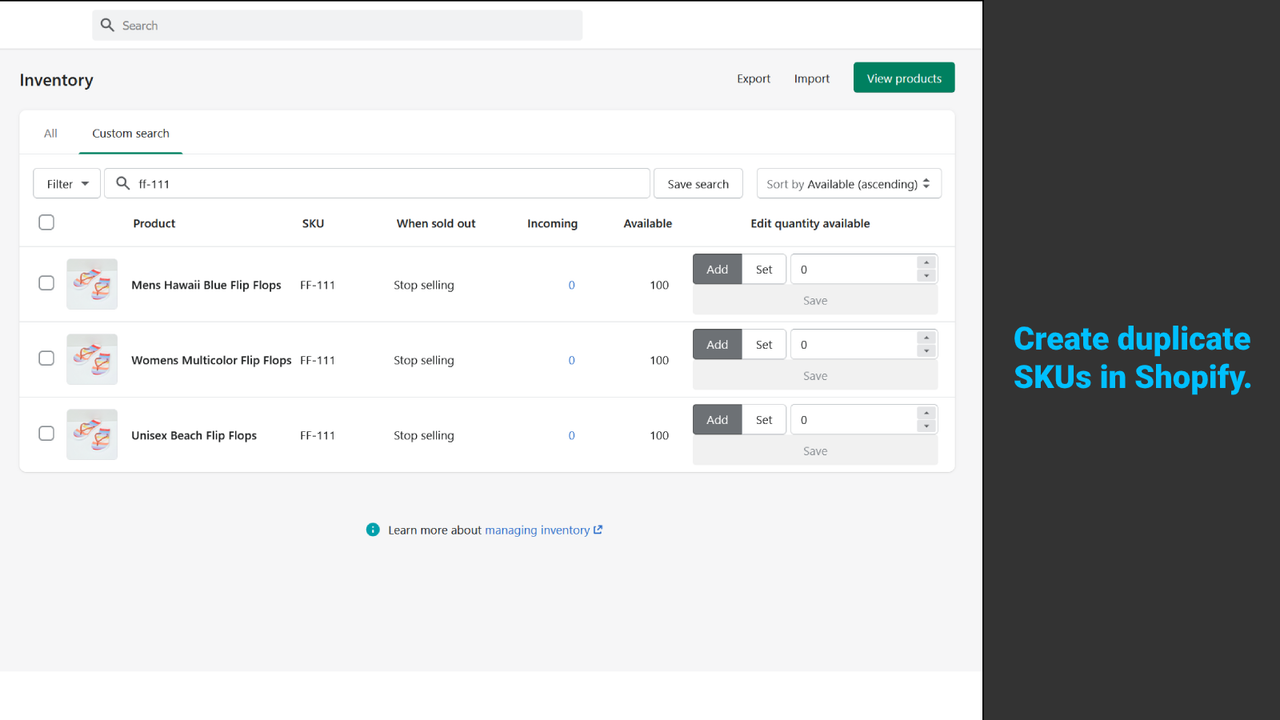Increment quantity using the up stepper arrow

927,263
